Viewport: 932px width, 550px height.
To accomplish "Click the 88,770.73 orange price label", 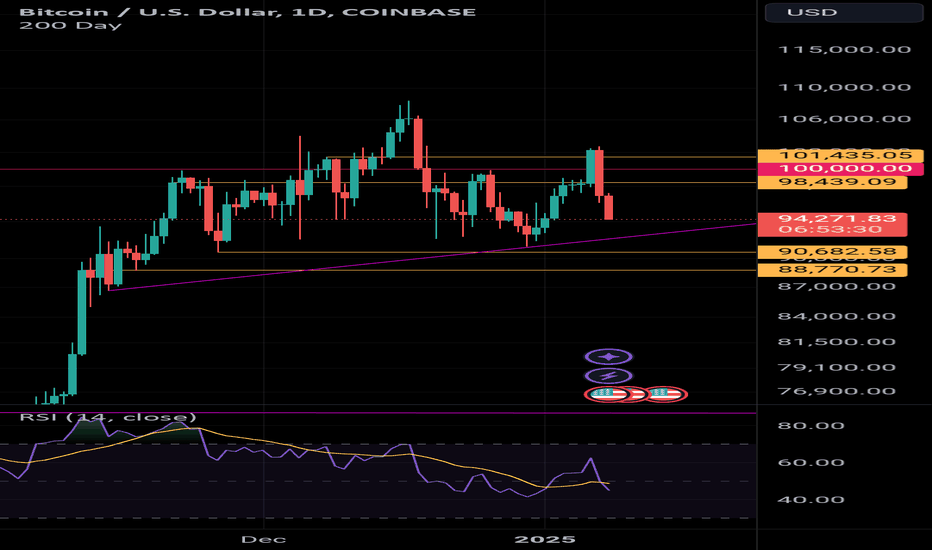I will [x=832, y=270].
